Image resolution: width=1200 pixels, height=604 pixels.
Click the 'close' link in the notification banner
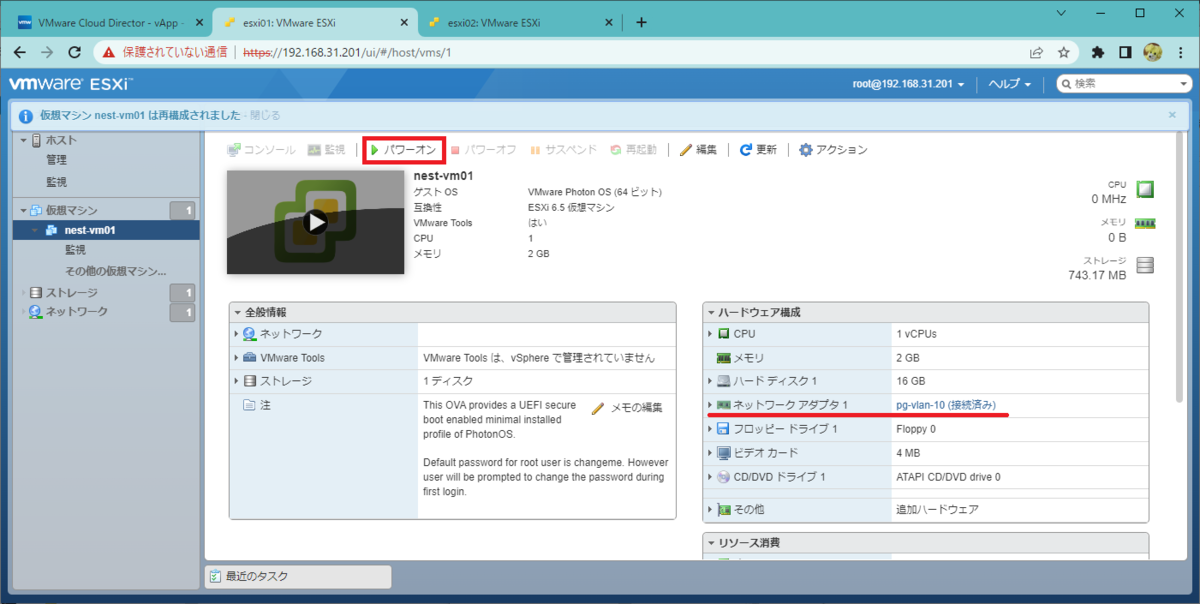(x=266, y=115)
